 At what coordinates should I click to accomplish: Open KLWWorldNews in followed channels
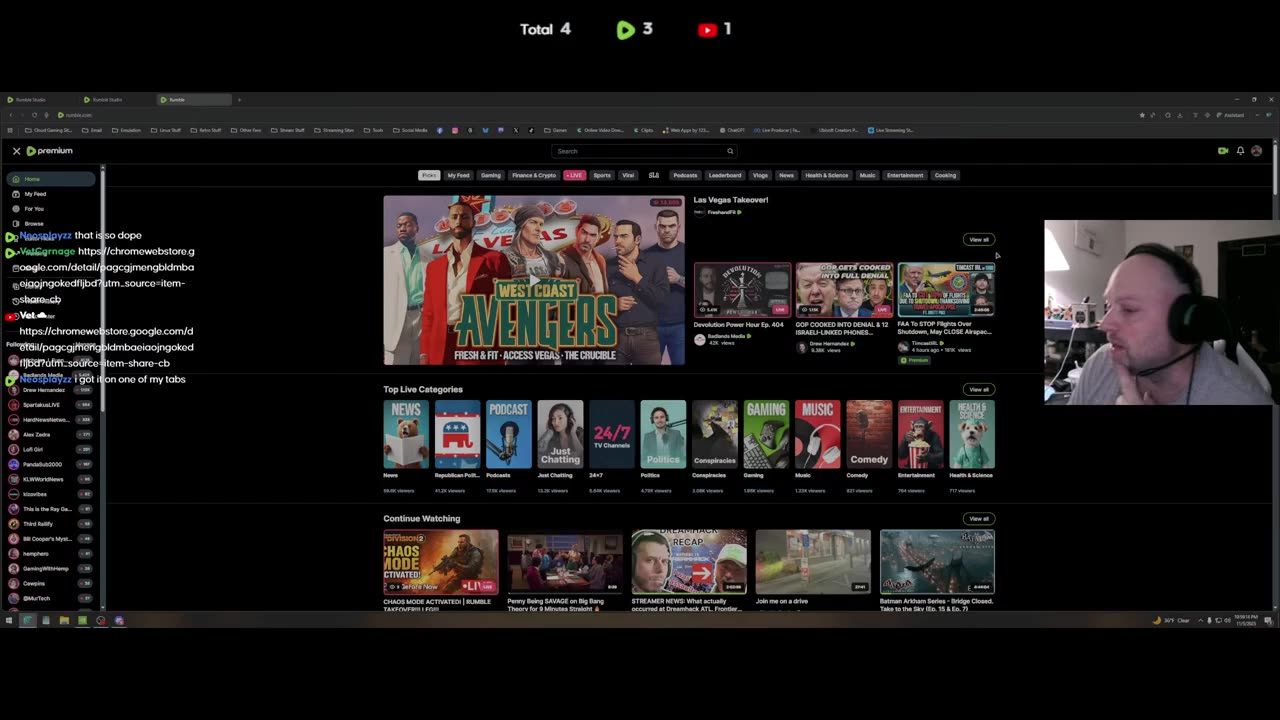pyautogui.click(x=50, y=479)
